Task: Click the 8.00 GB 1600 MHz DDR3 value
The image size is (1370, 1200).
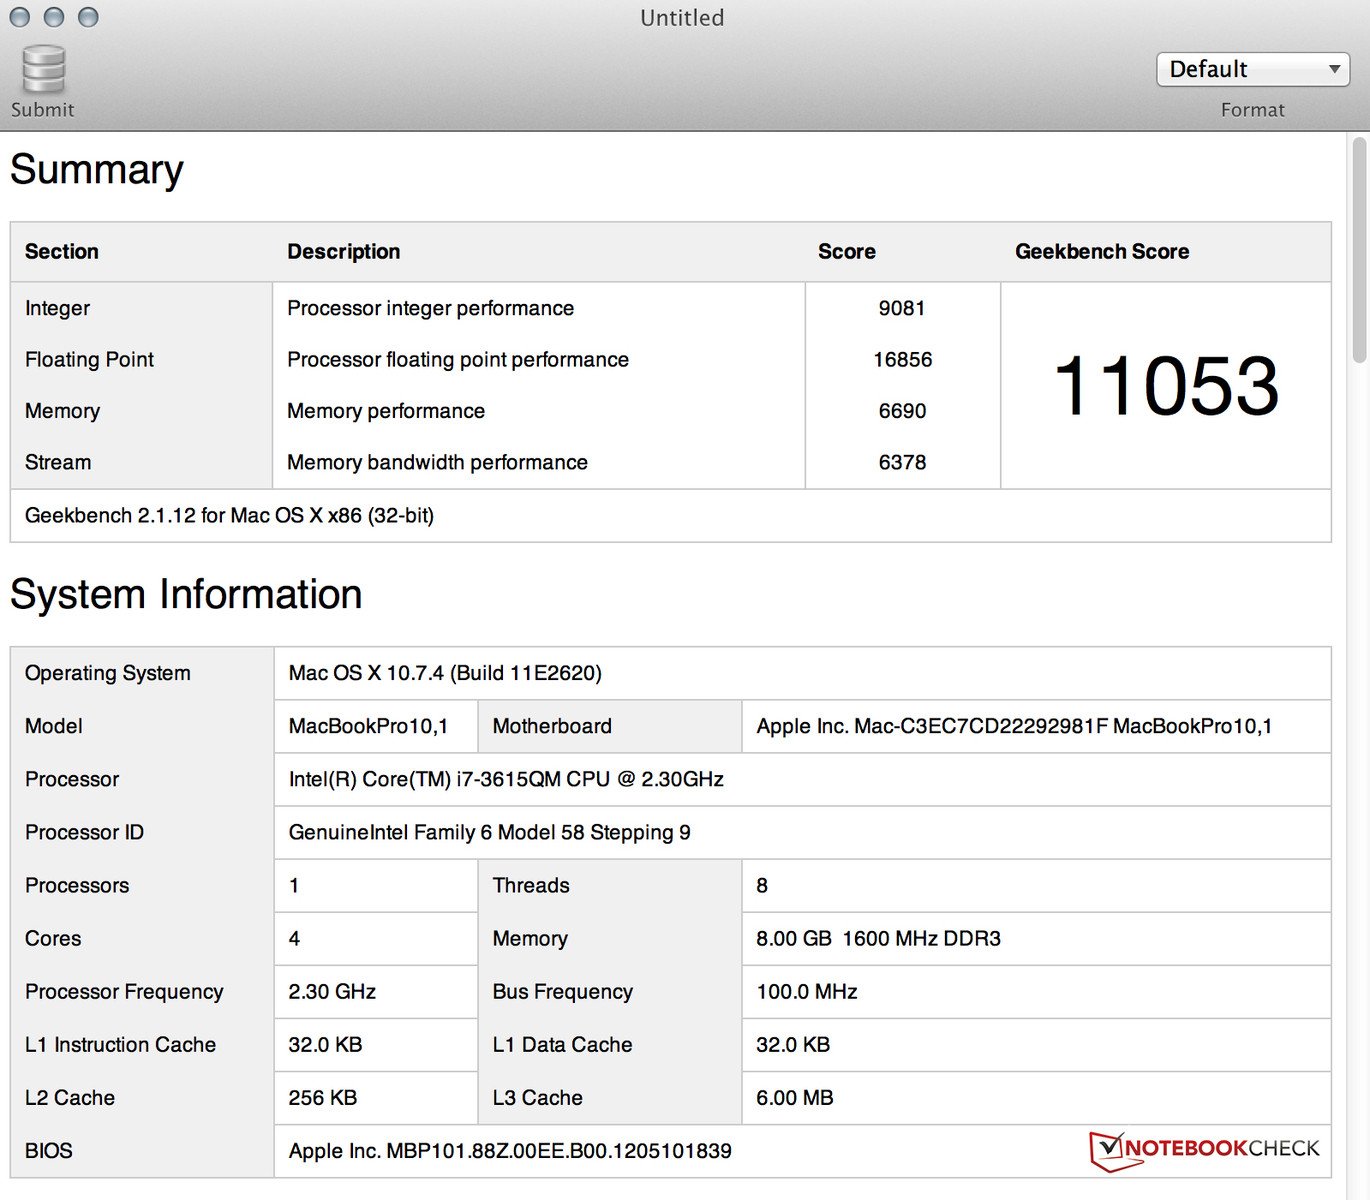Action: pos(878,938)
